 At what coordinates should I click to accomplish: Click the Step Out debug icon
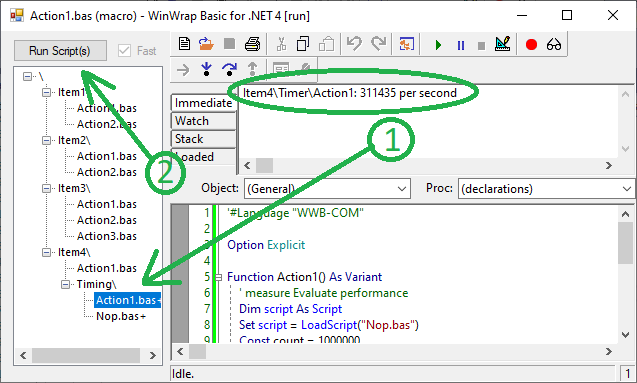[252, 69]
